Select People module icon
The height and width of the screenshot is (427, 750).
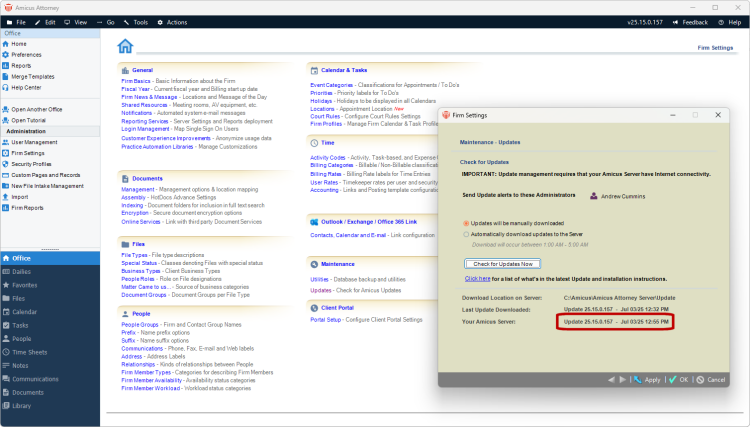pos(6,339)
